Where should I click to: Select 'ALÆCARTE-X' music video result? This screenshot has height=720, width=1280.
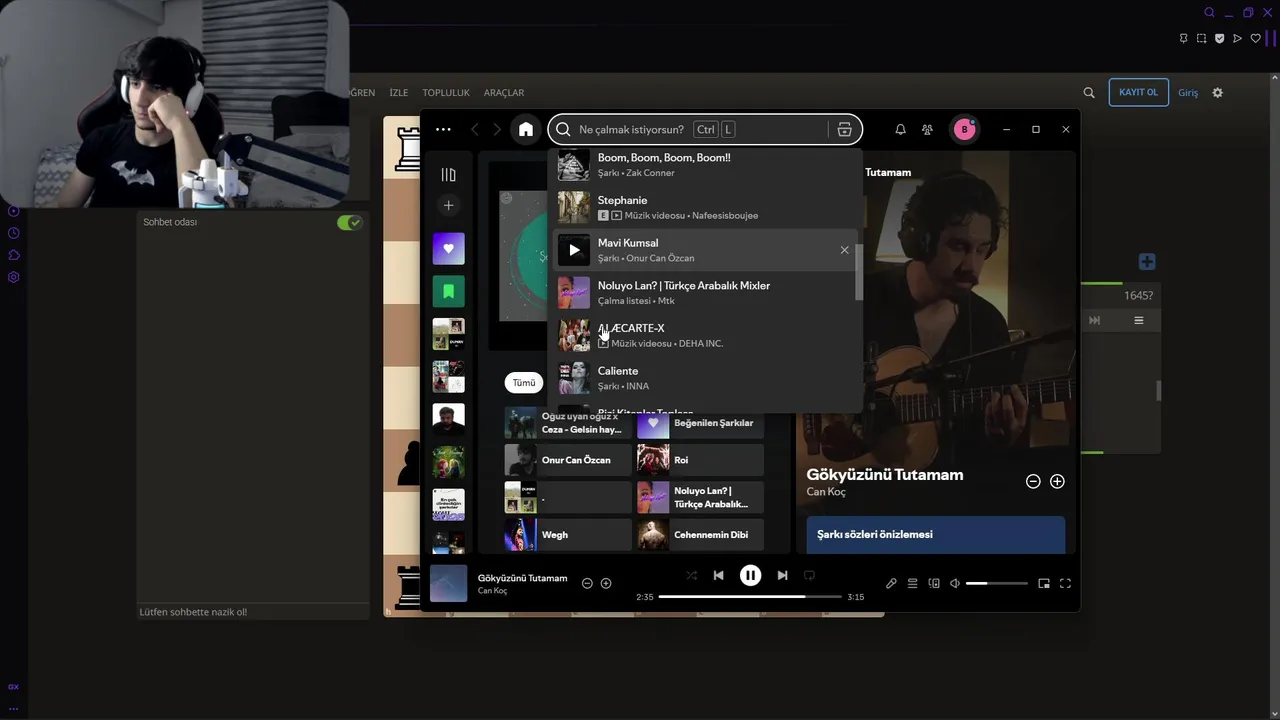[704, 335]
